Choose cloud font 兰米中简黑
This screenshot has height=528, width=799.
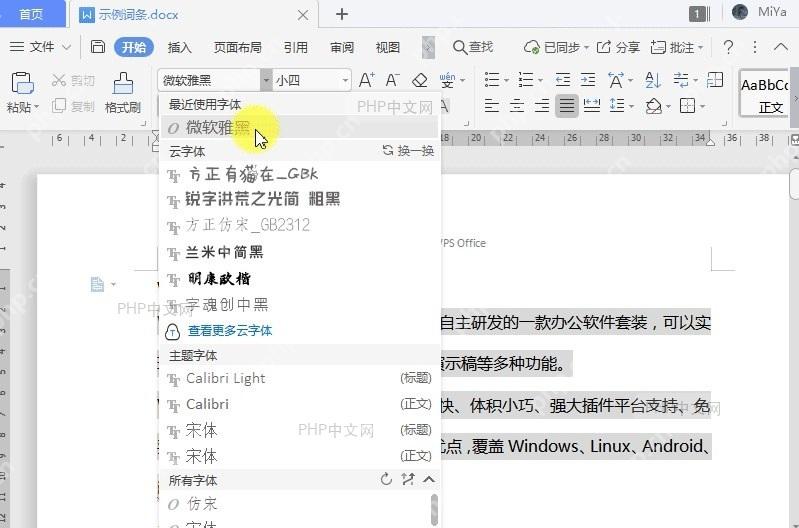[300, 252]
